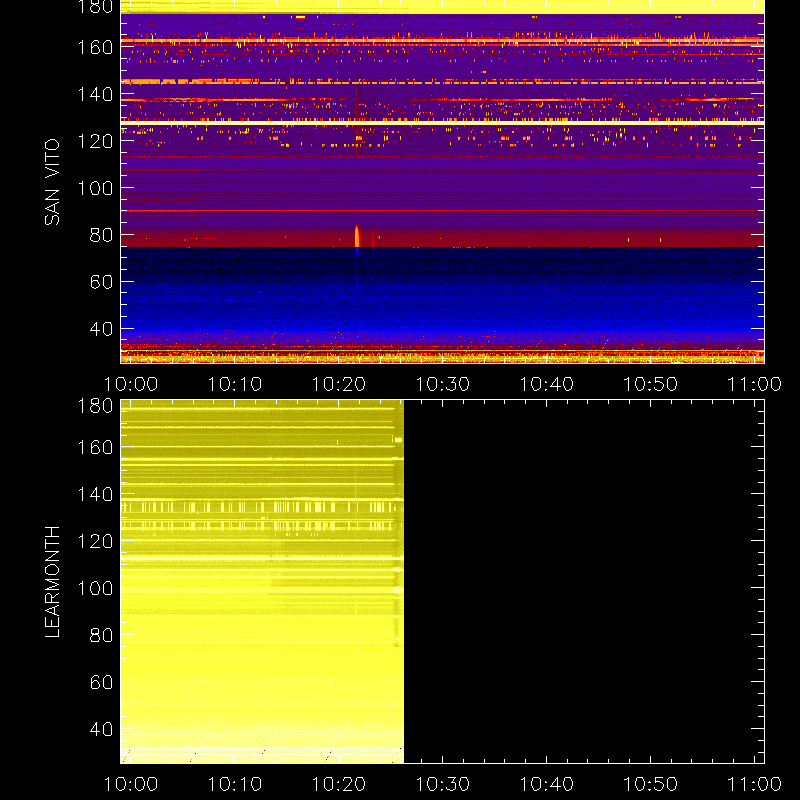Click San Vito frequency label 80
Image resolution: width=800 pixels, height=800 pixels.
(102, 235)
